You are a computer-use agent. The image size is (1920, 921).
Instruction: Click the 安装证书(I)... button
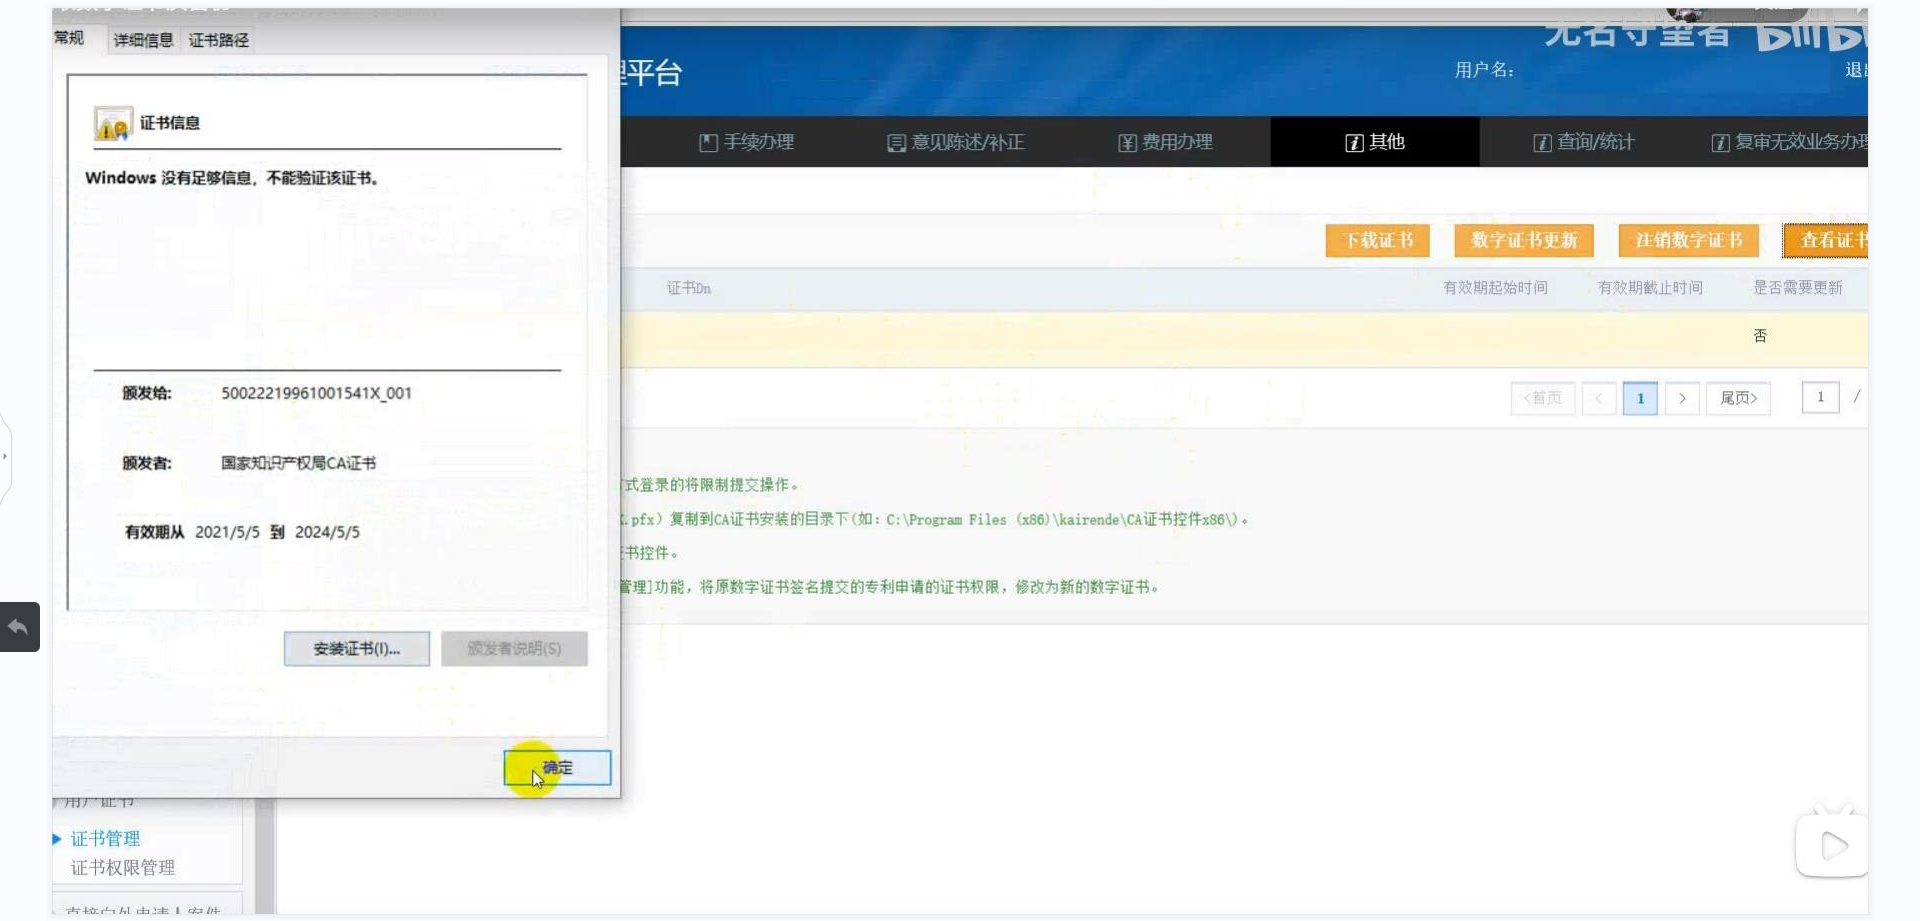[357, 649]
